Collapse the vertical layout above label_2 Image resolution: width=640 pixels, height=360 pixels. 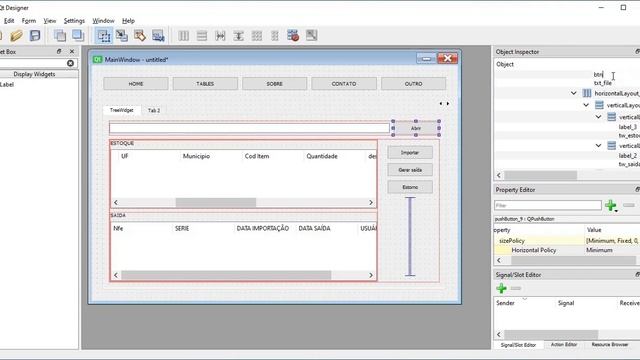[x=598, y=146]
